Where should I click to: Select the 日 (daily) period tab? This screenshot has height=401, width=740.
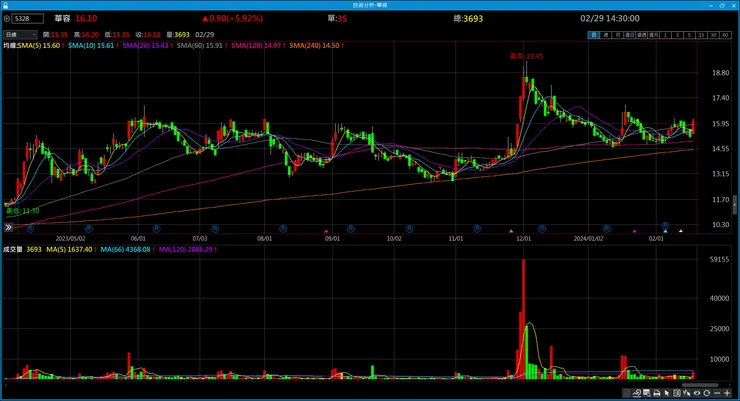(594, 35)
